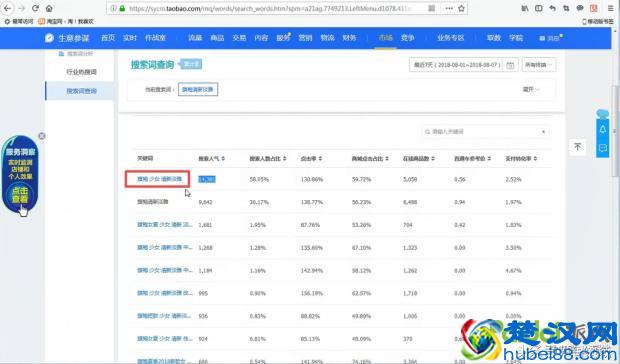
Task: Open the 作战室 section
Action: tap(155, 38)
